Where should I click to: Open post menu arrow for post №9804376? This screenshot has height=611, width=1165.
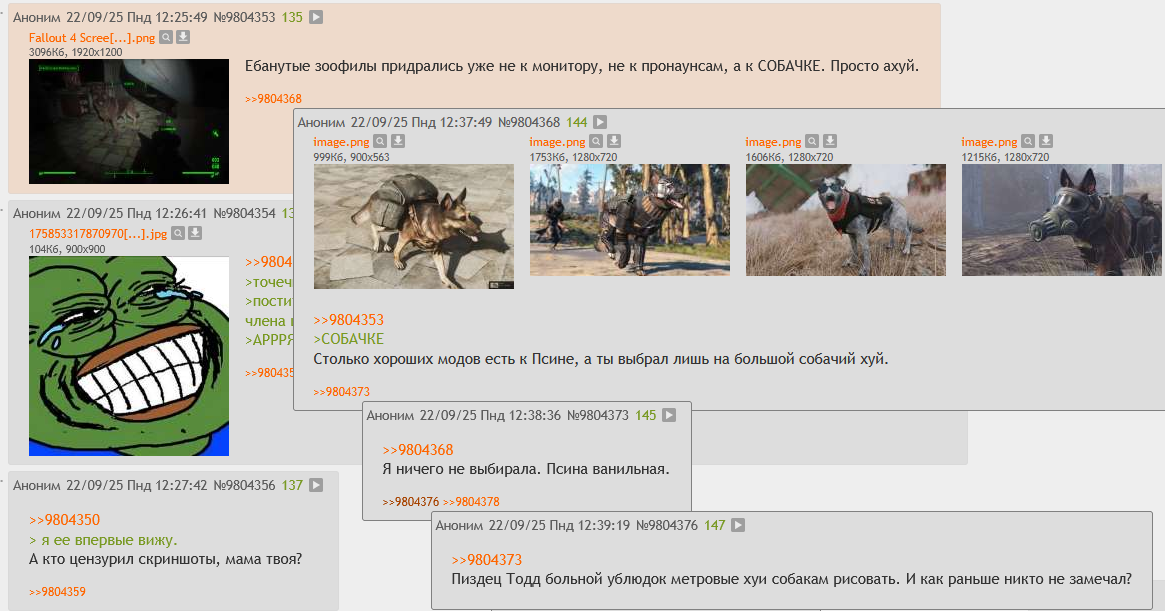click(x=738, y=525)
